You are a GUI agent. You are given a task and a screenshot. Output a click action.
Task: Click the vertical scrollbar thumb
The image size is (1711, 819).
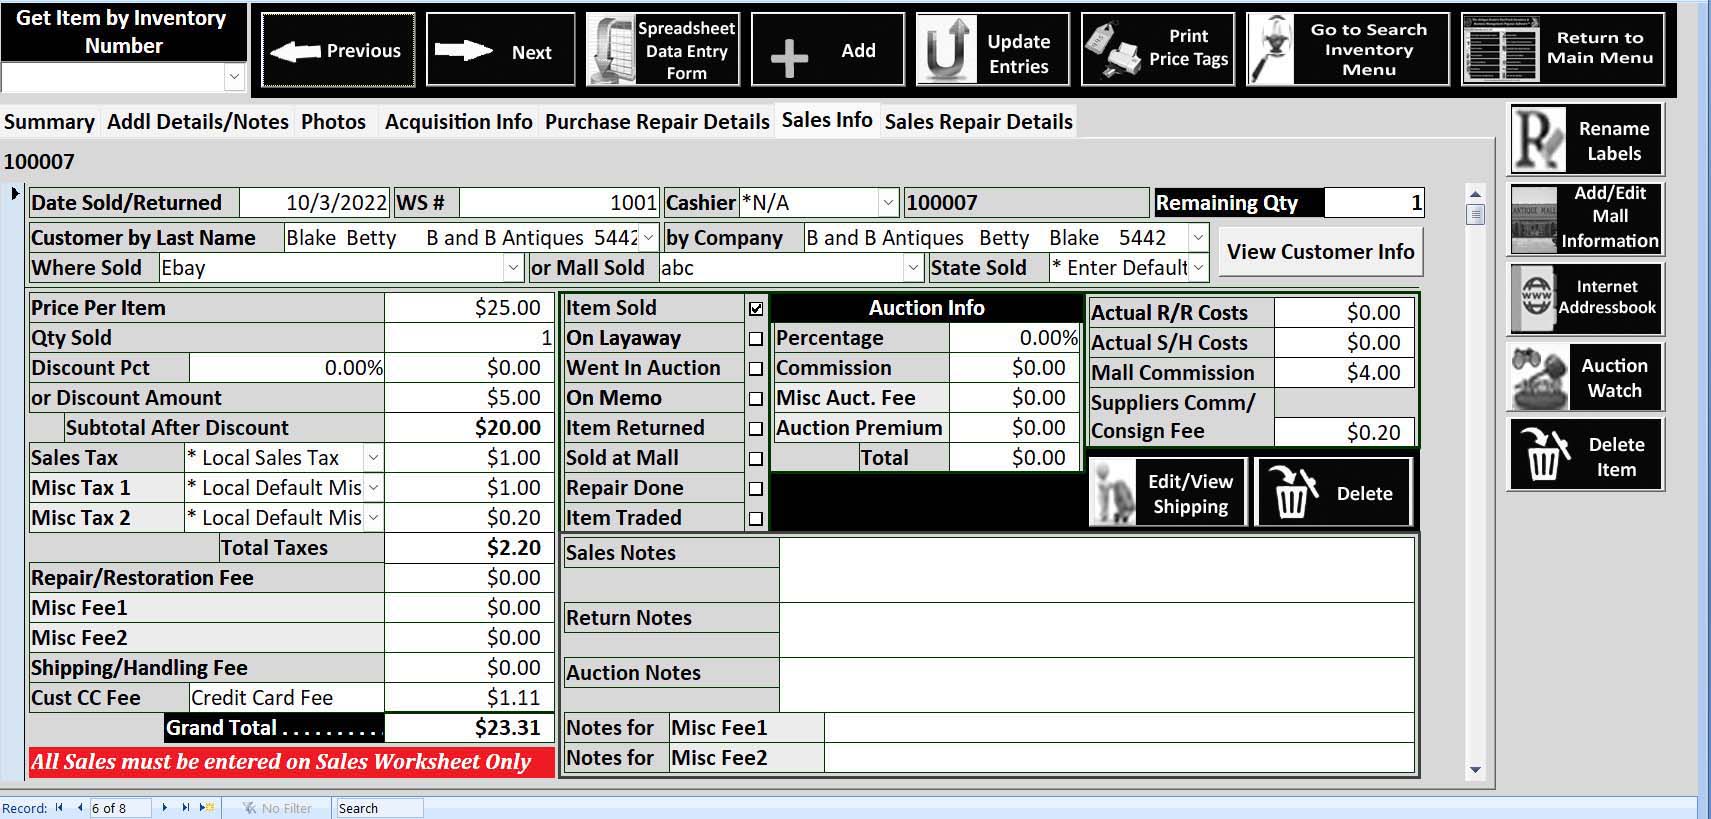tap(1475, 214)
